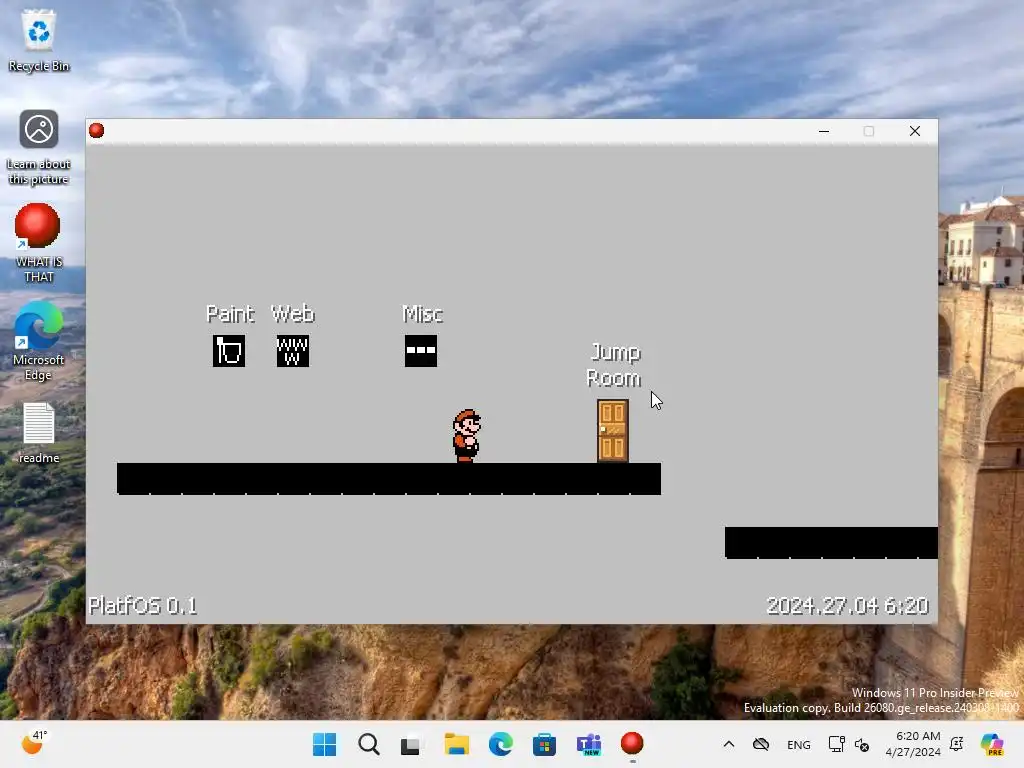Launch Edge from the taskbar
Image resolution: width=1024 pixels, height=768 pixels.
[501, 744]
